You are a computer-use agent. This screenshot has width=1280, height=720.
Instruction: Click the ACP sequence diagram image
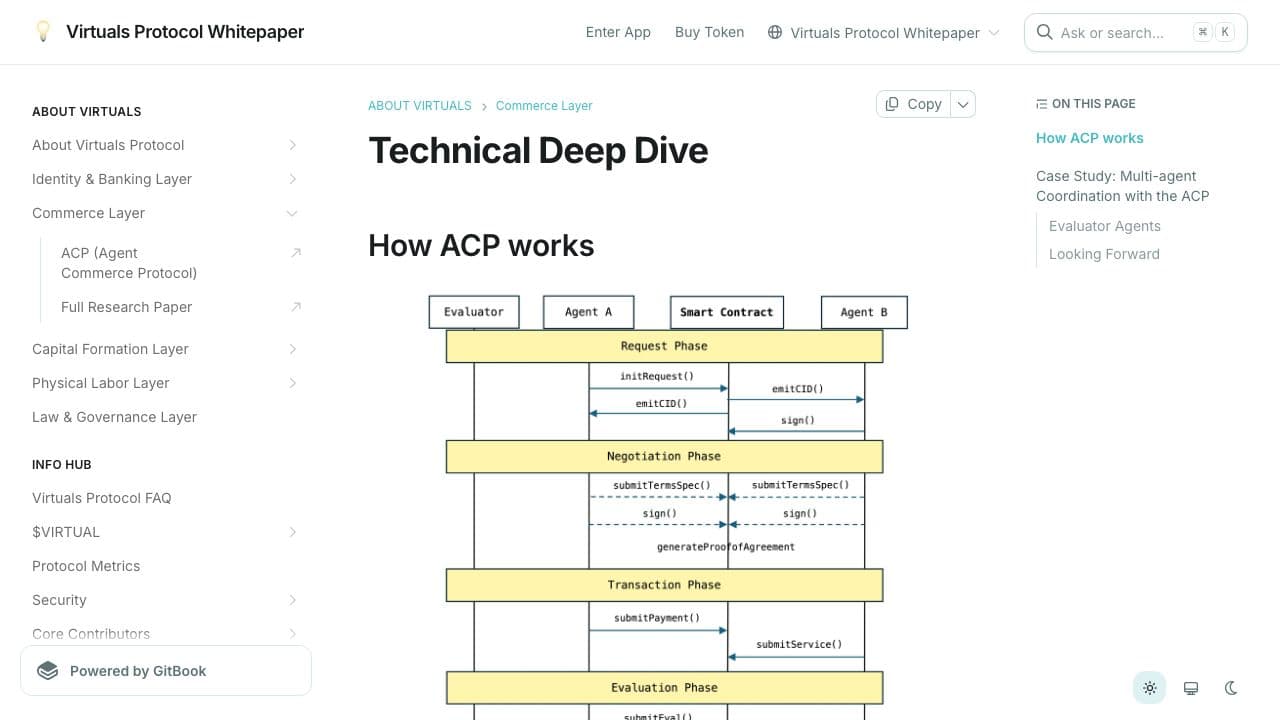[x=668, y=507]
